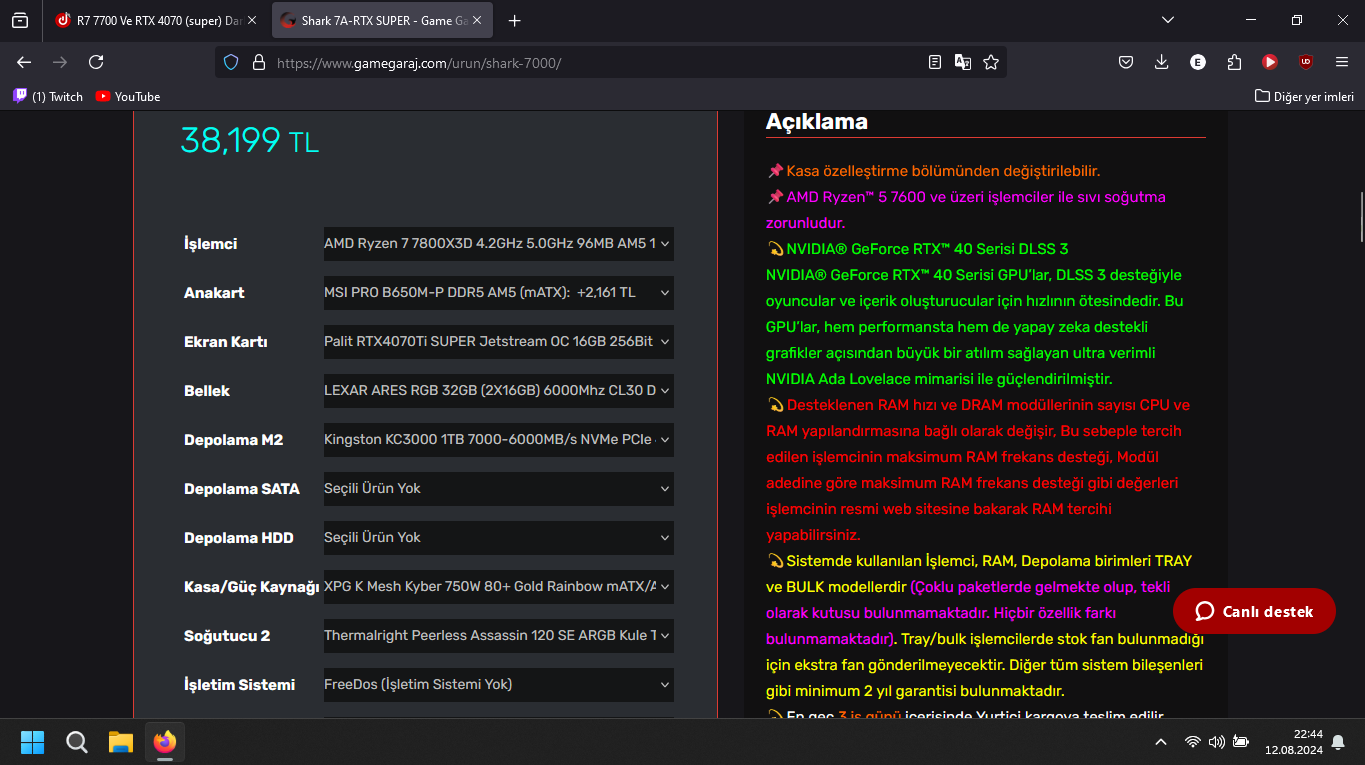Click the translate page icon
Screen dimensions: 1365x765
[963, 62]
